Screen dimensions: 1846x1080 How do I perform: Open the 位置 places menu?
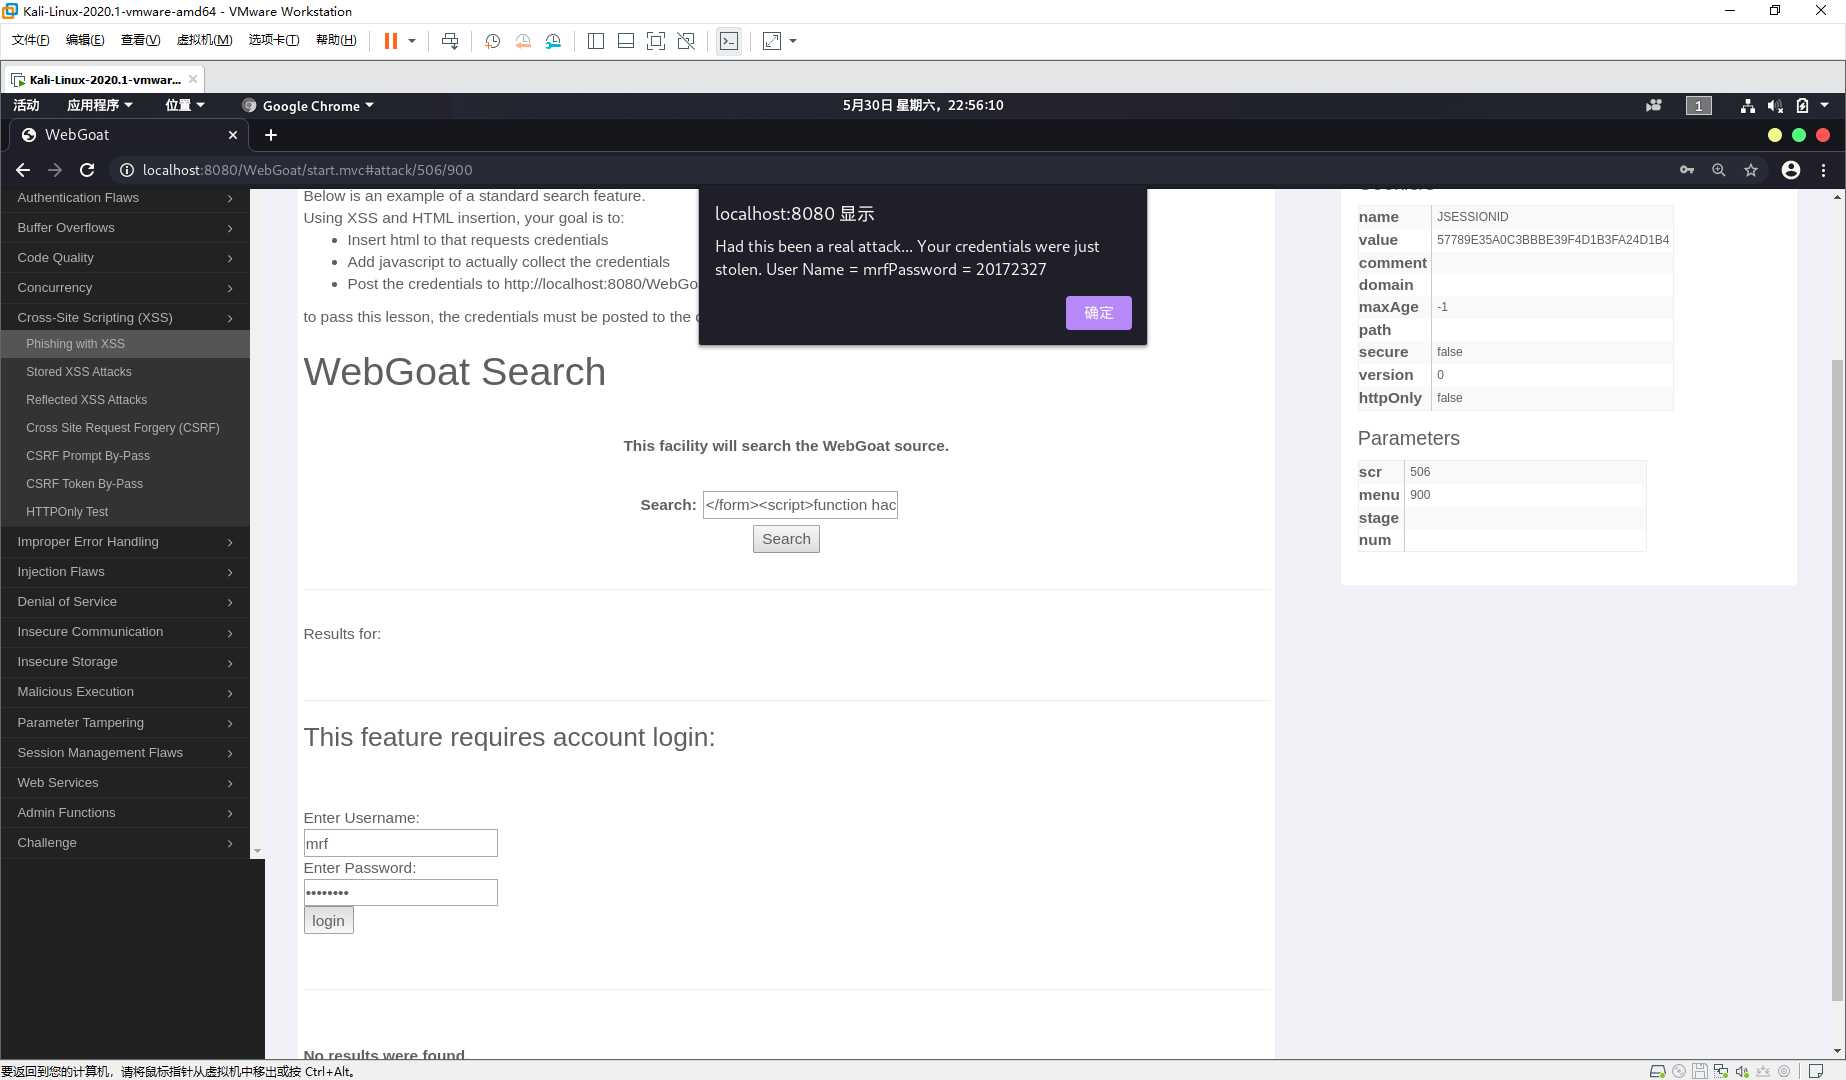tap(185, 105)
